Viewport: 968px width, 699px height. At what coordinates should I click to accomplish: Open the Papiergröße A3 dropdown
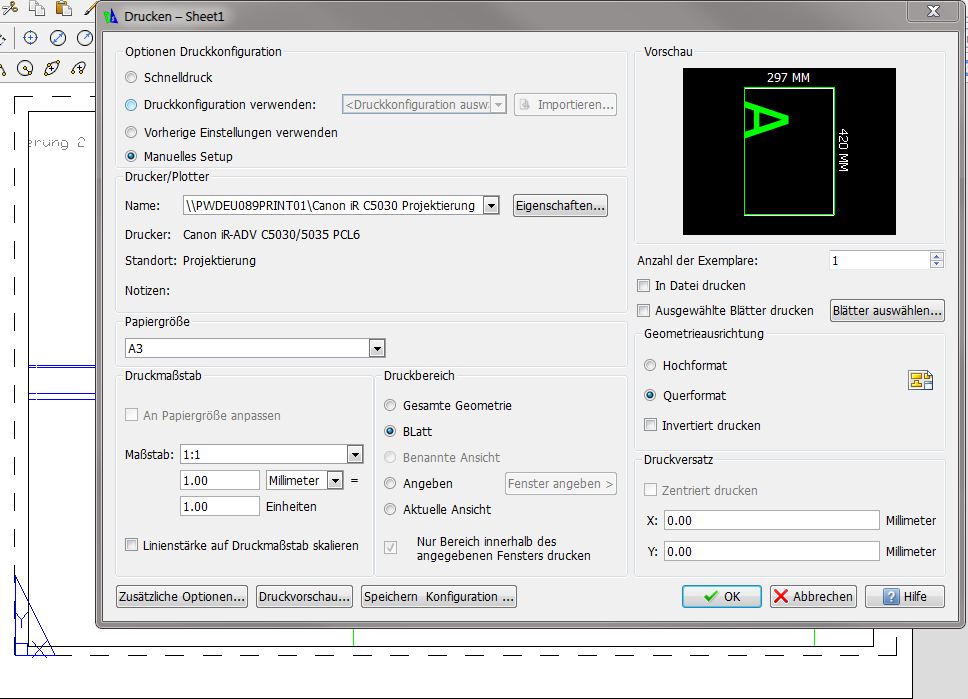(377, 348)
